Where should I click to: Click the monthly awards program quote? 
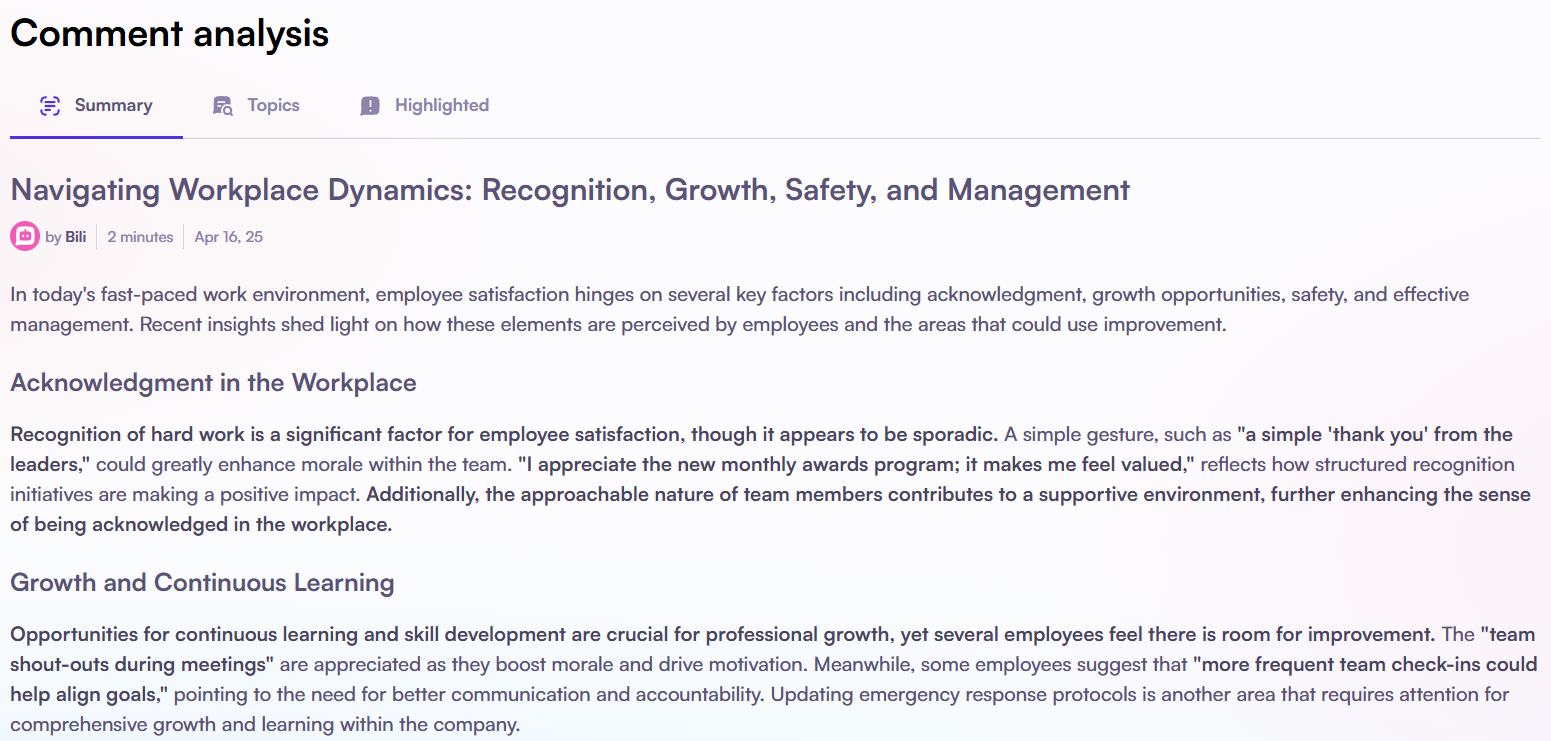[x=858, y=465]
